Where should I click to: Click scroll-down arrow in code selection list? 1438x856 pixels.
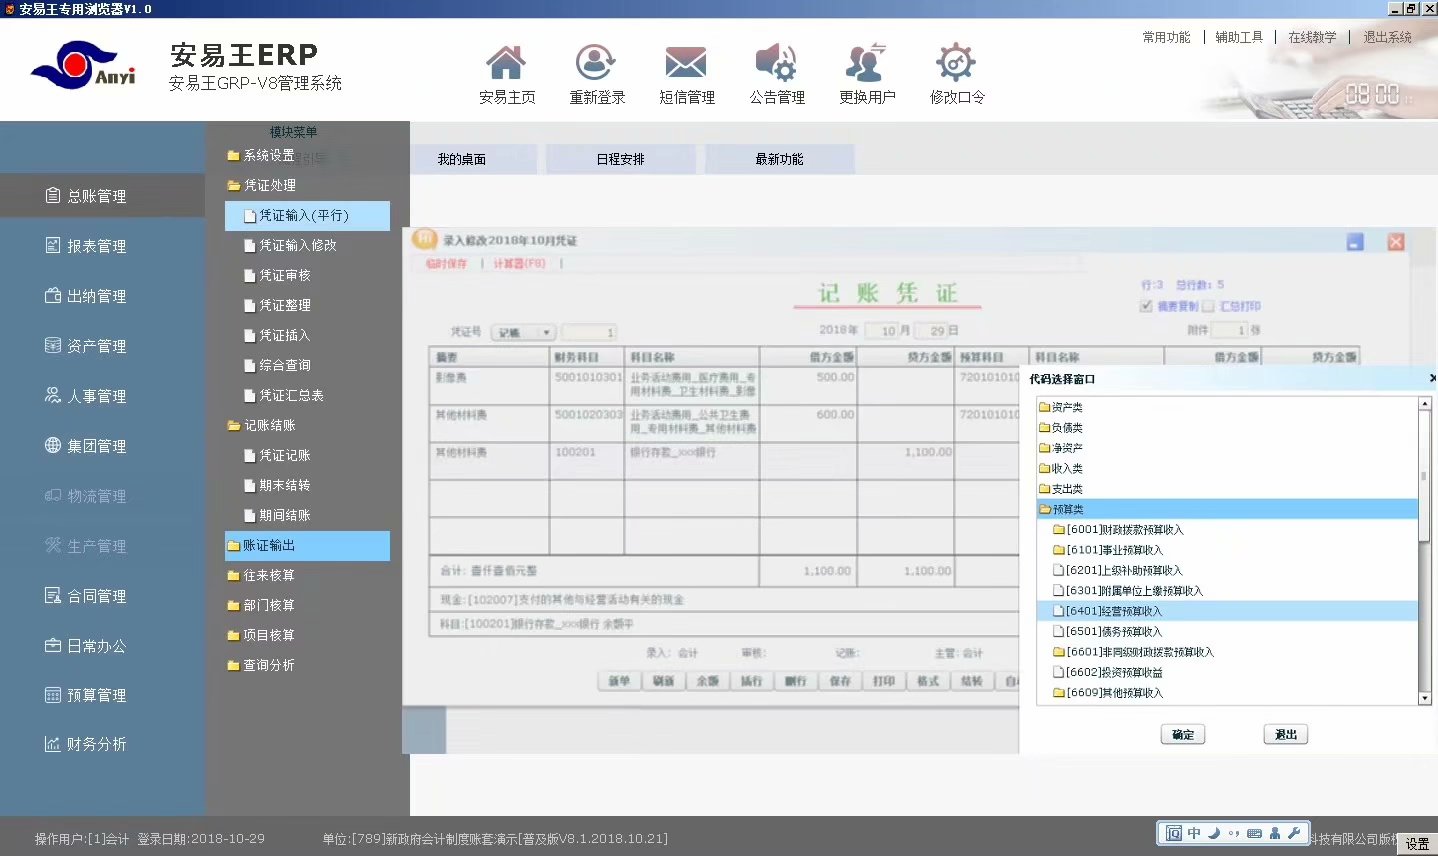coord(1425,699)
